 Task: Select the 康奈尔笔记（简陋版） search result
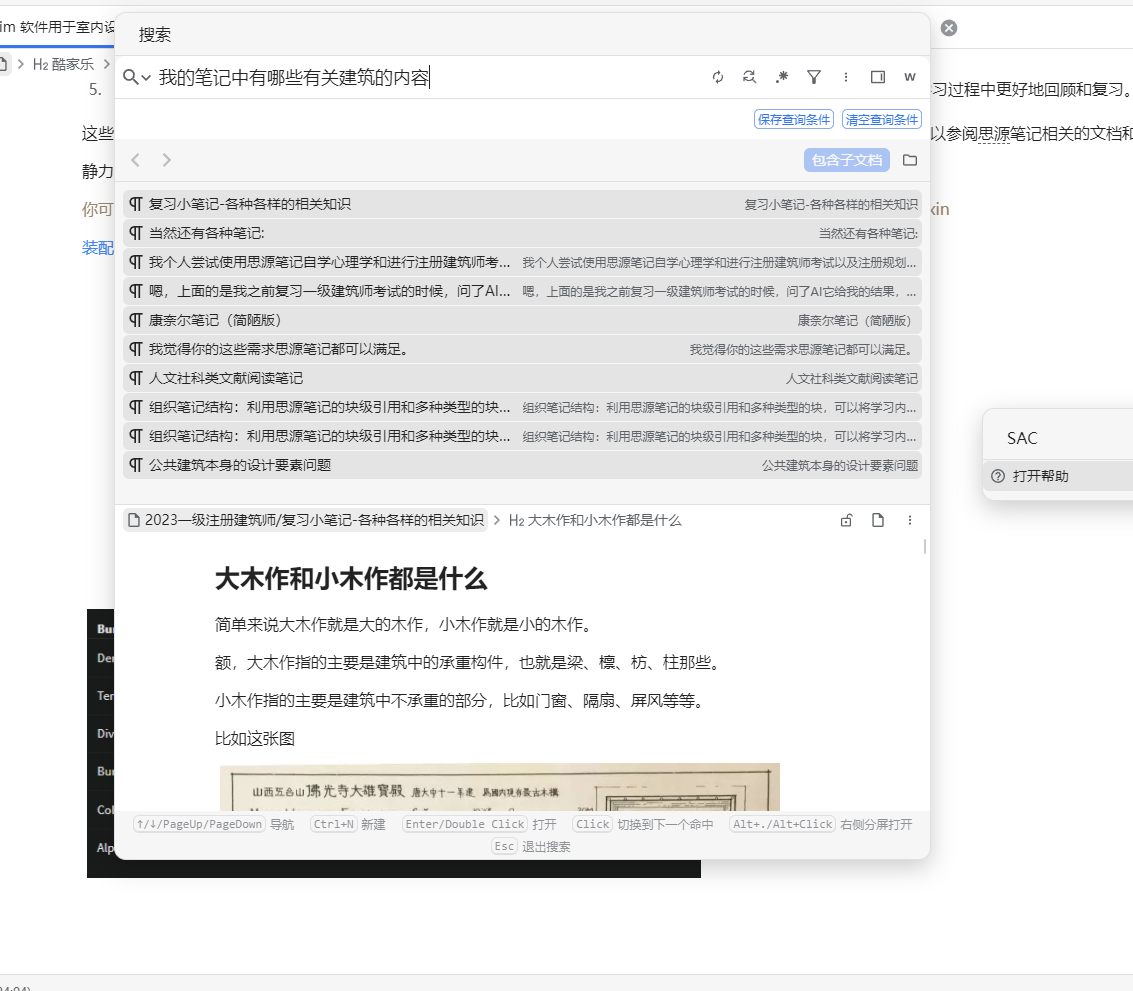point(215,321)
